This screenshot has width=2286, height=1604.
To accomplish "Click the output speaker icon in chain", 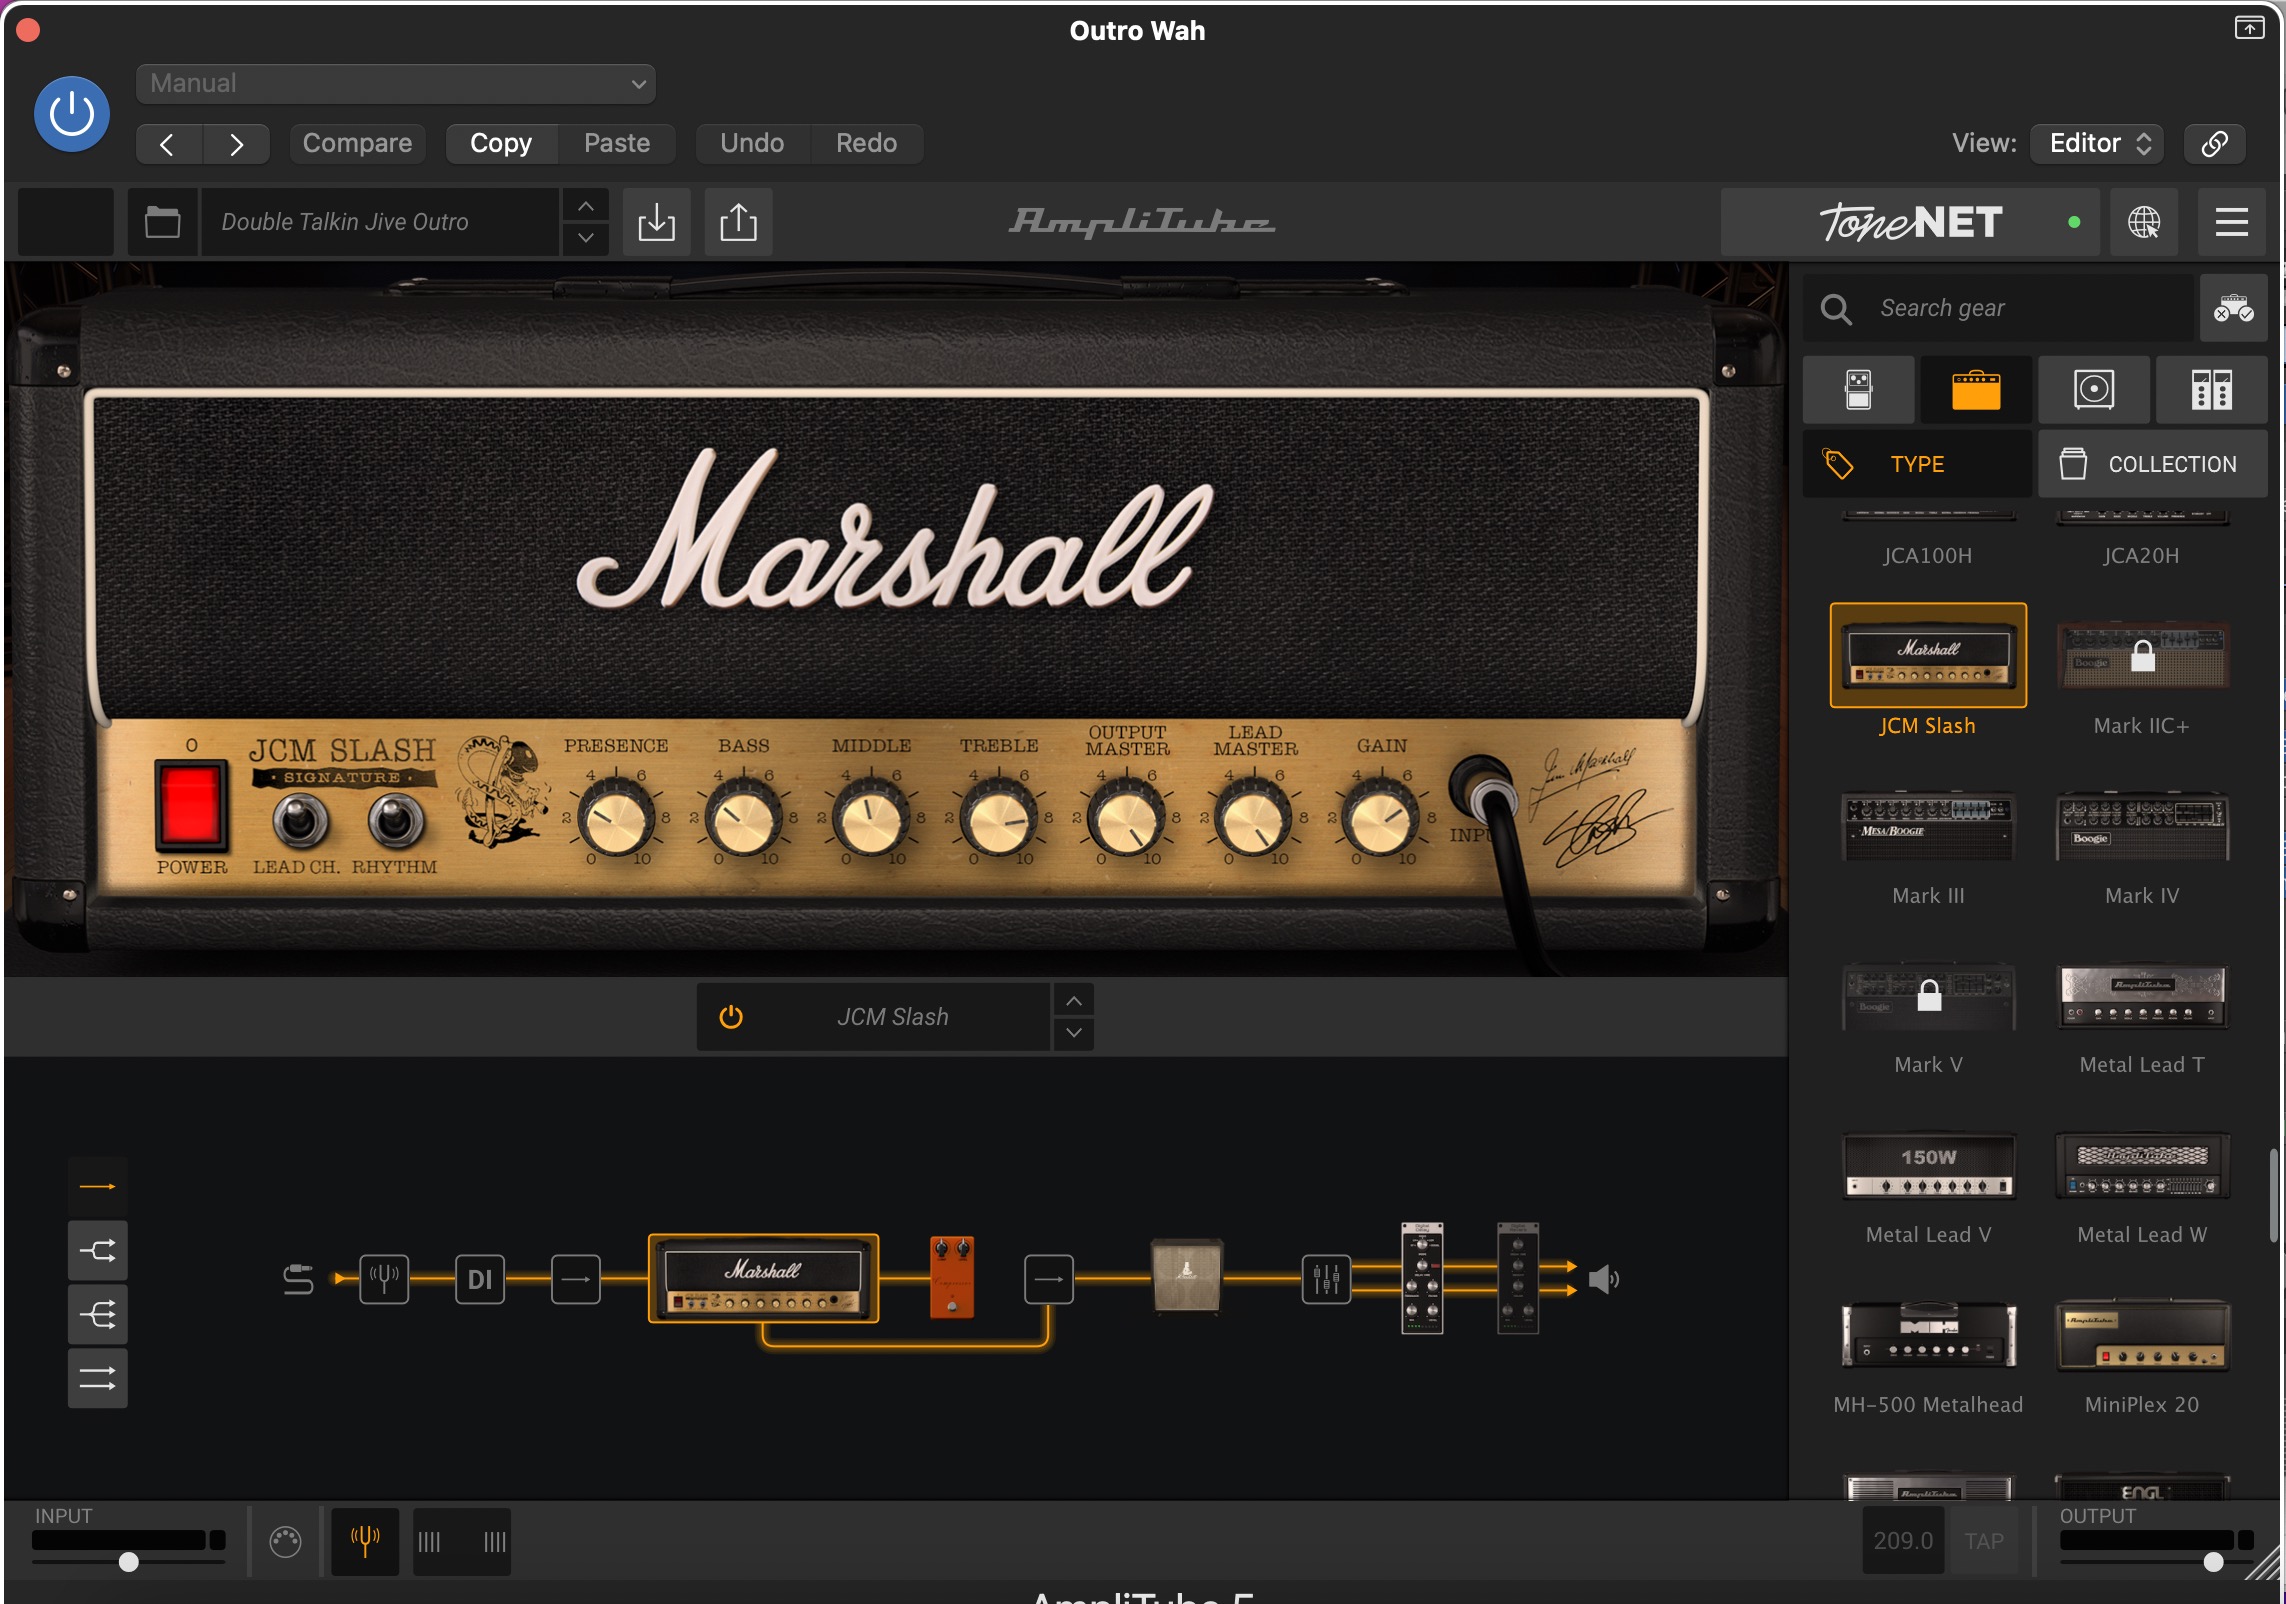I will [1604, 1279].
